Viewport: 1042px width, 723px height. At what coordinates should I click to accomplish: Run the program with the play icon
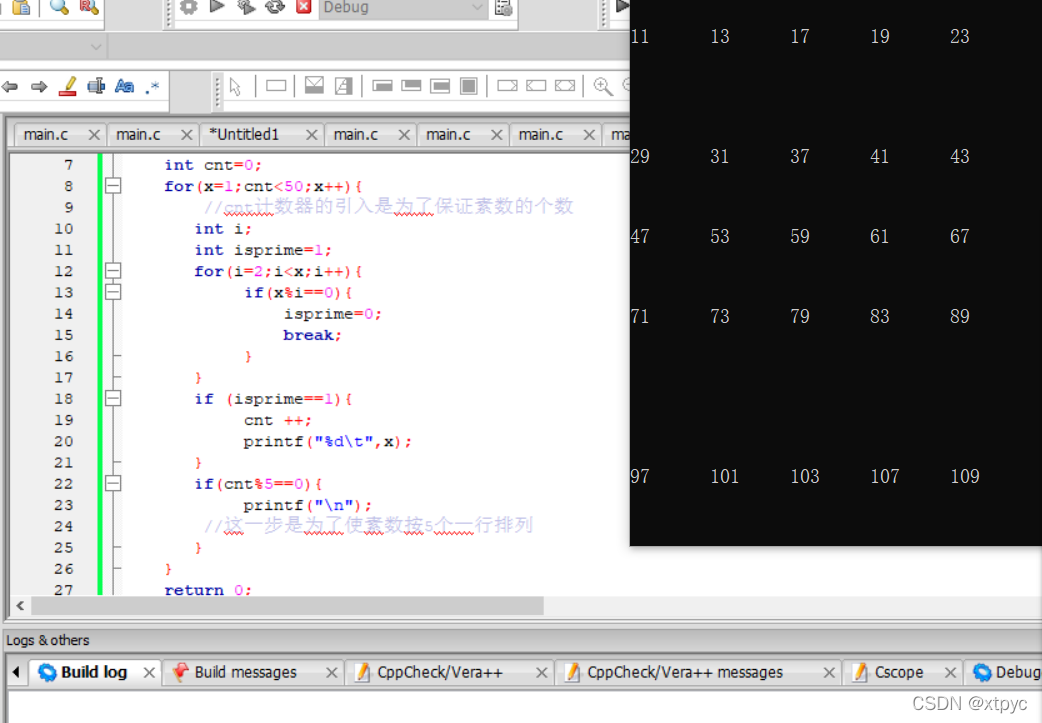217,7
